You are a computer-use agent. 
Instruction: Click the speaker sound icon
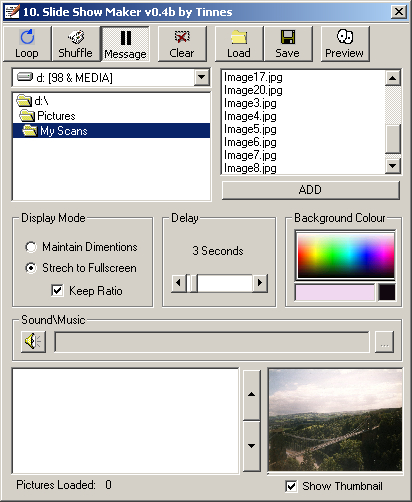click(33, 342)
